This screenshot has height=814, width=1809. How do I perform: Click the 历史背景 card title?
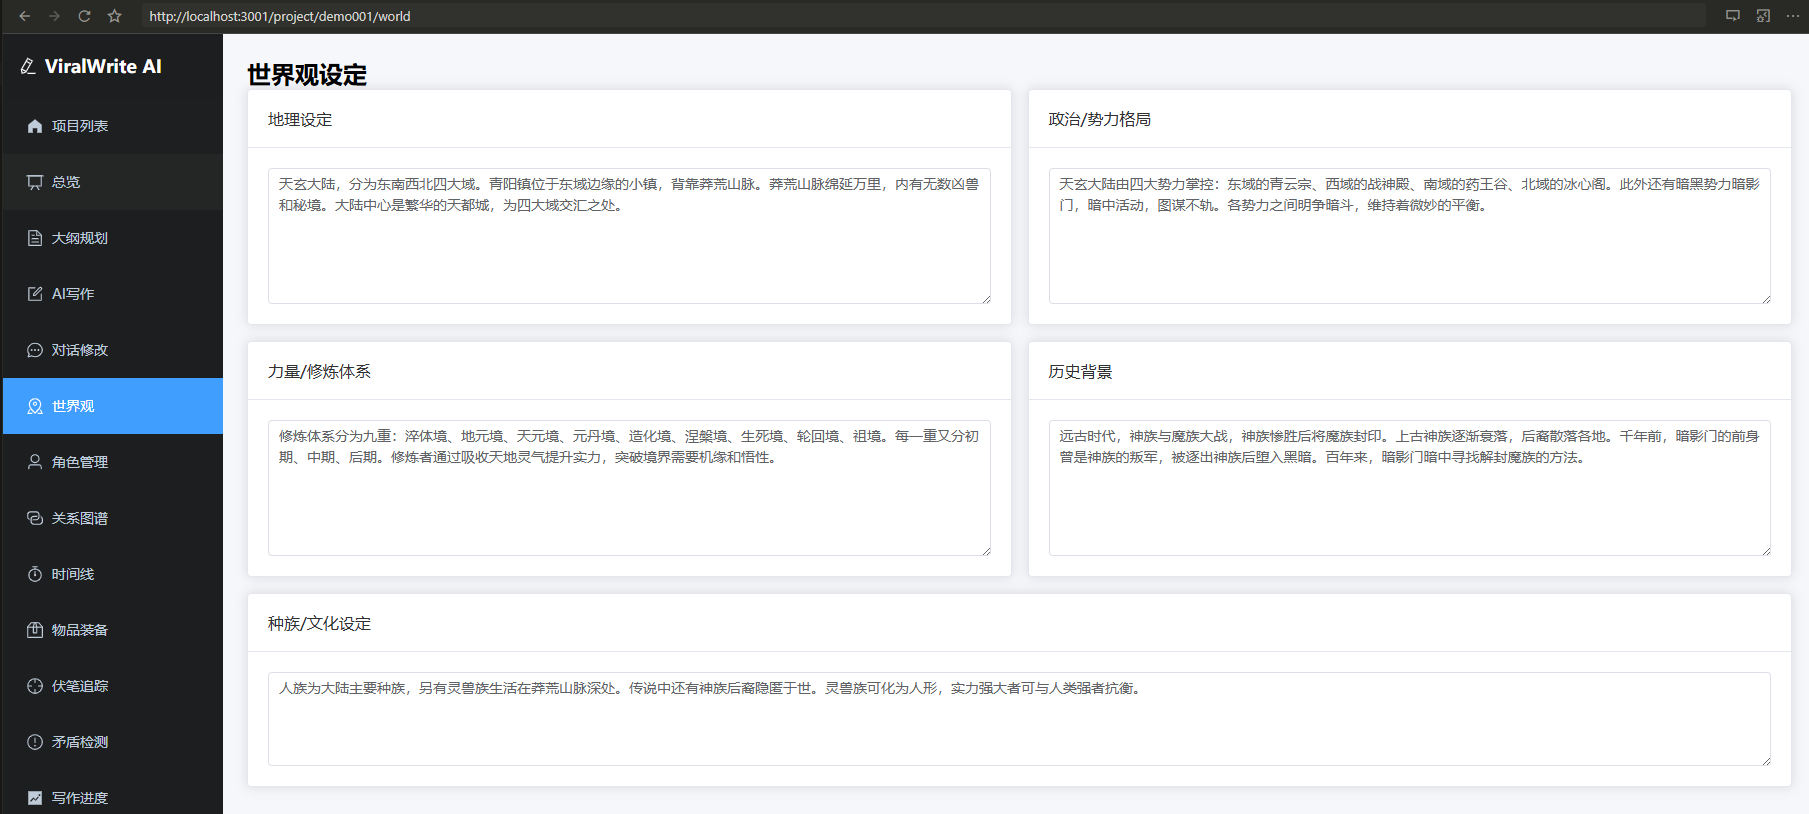(1081, 372)
